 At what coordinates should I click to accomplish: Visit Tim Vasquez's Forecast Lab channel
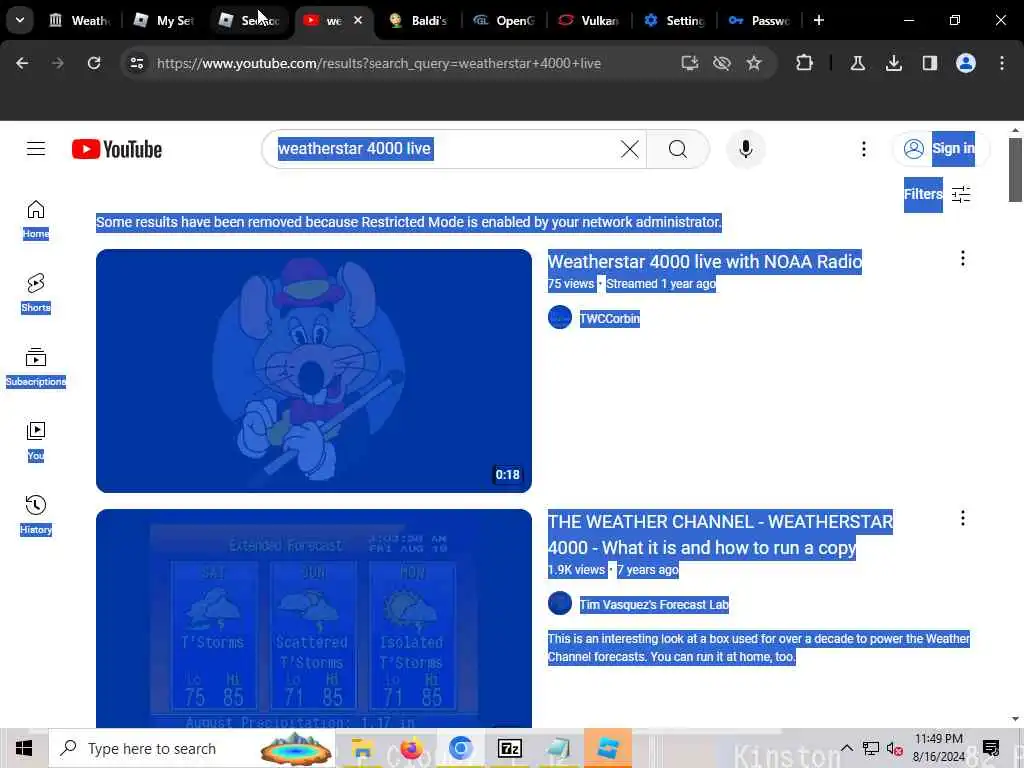click(x=654, y=605)
